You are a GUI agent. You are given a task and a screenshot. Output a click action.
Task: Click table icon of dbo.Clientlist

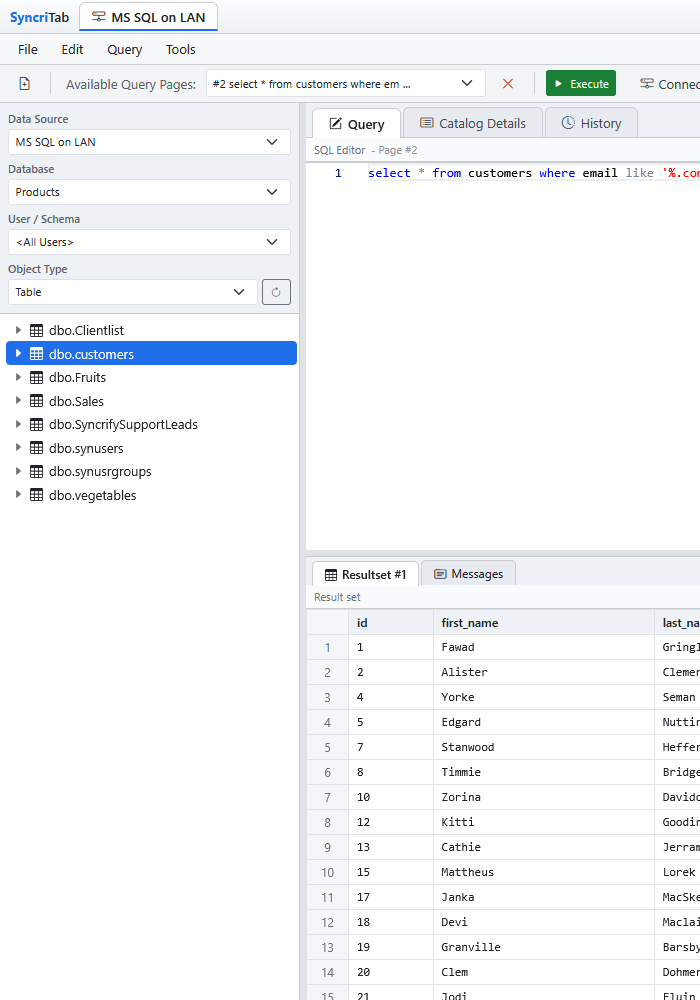tap(37, 330)
